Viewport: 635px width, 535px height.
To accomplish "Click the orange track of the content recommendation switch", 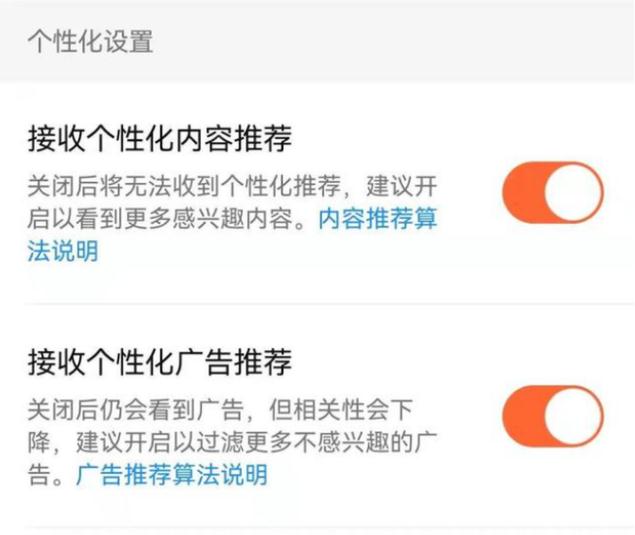I will click(x=522, y=192).
